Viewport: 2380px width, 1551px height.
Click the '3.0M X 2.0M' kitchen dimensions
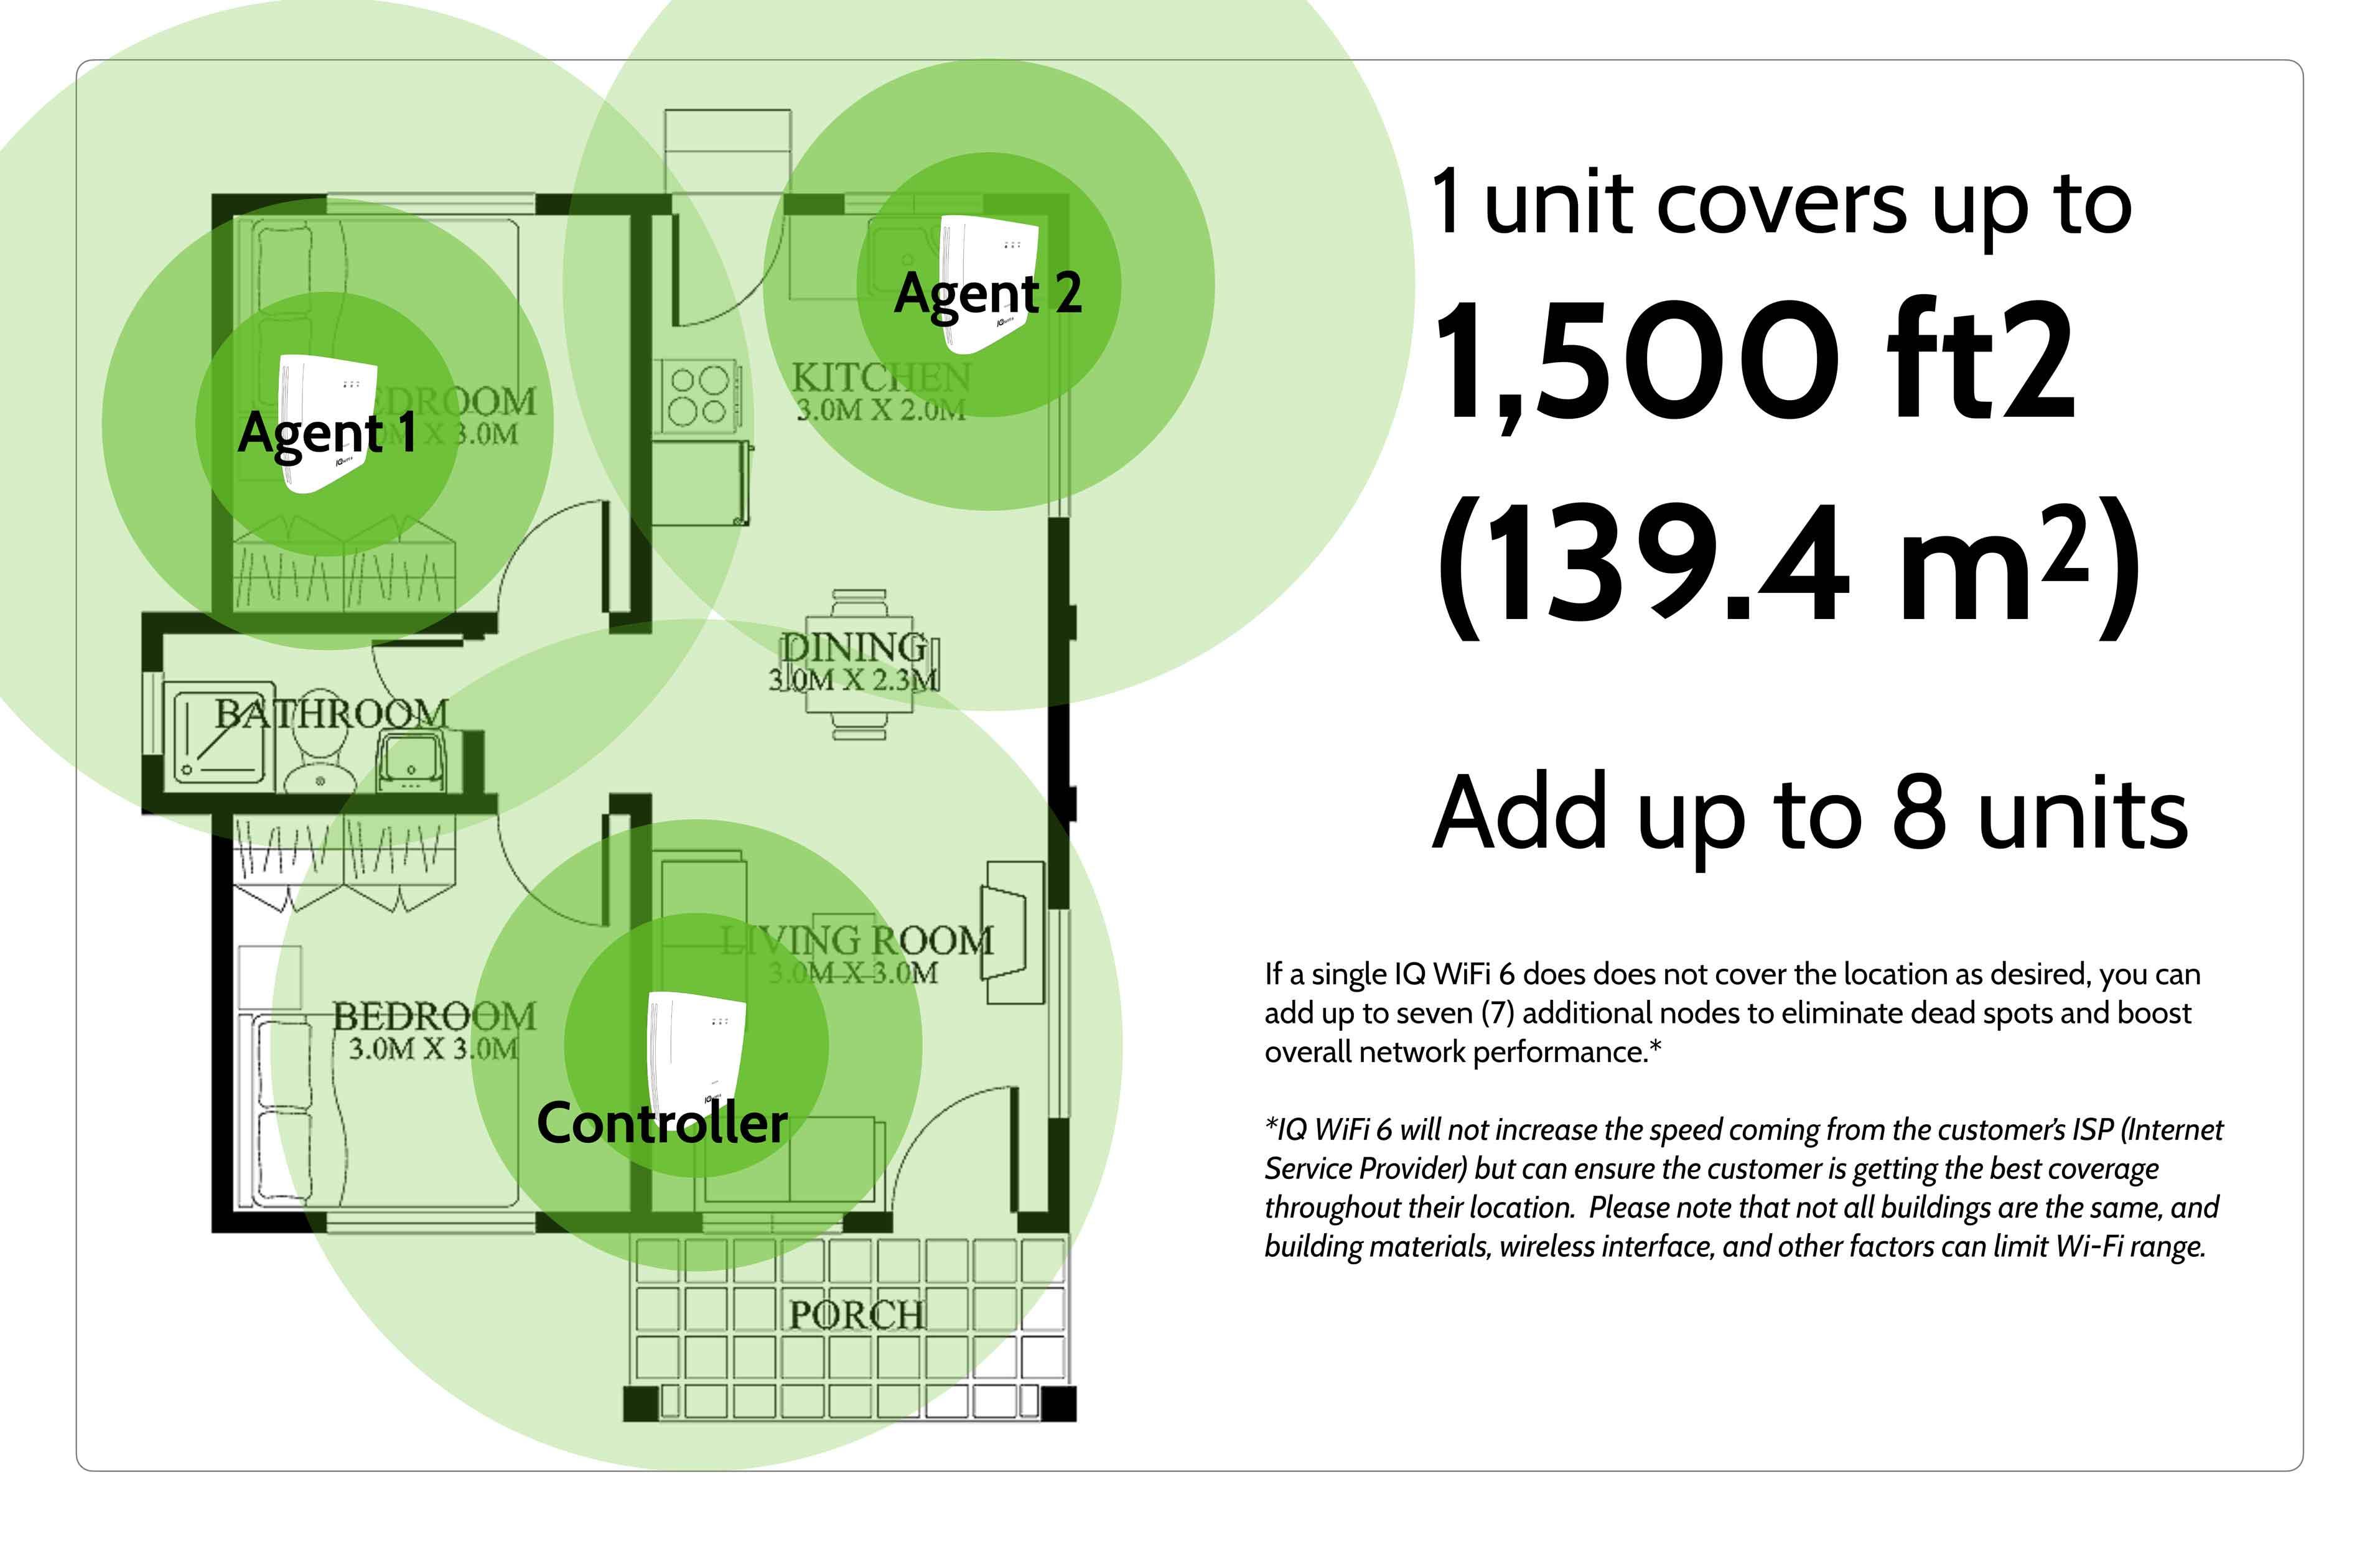click(881, 410)
